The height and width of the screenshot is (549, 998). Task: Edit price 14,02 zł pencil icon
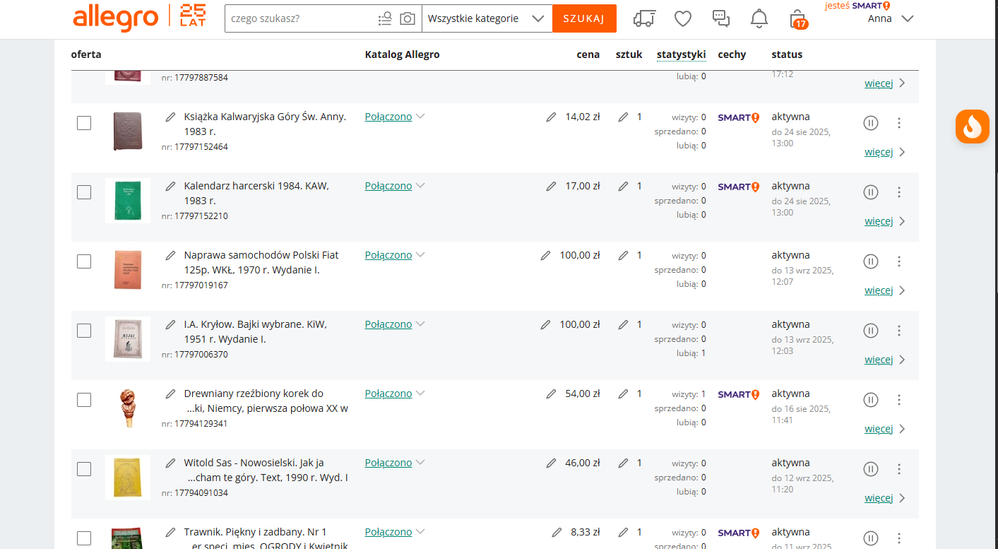pyautogui.click(x=551, y=117)
